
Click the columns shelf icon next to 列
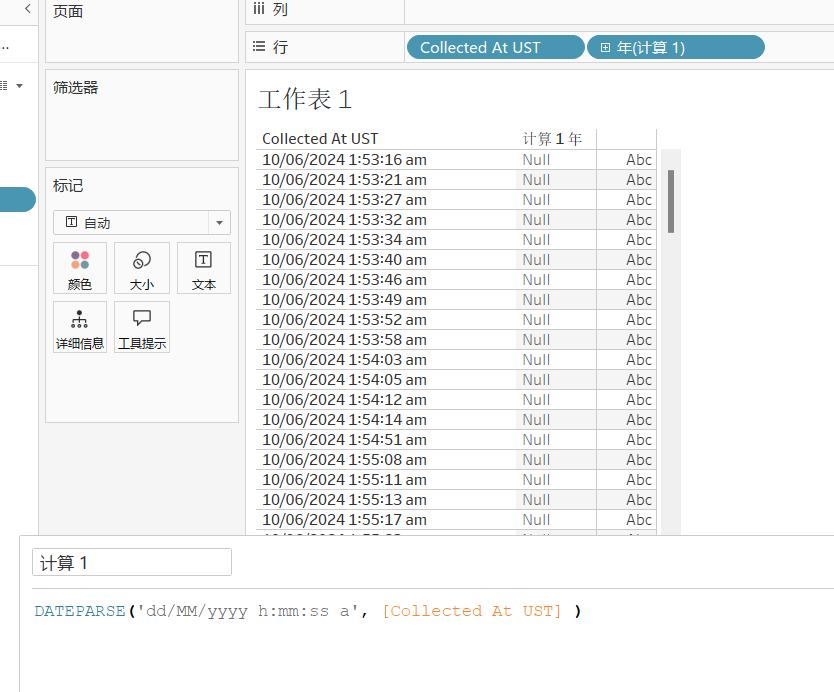pos(259,9)
